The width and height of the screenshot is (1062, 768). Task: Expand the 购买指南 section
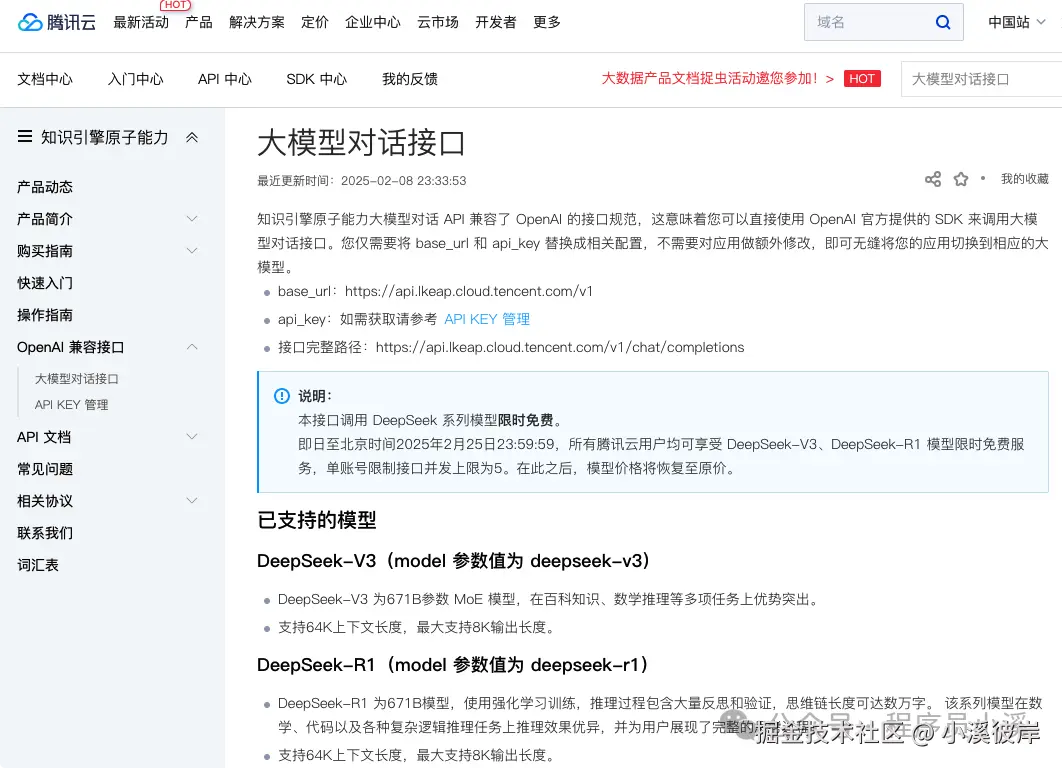click(191, 251)
